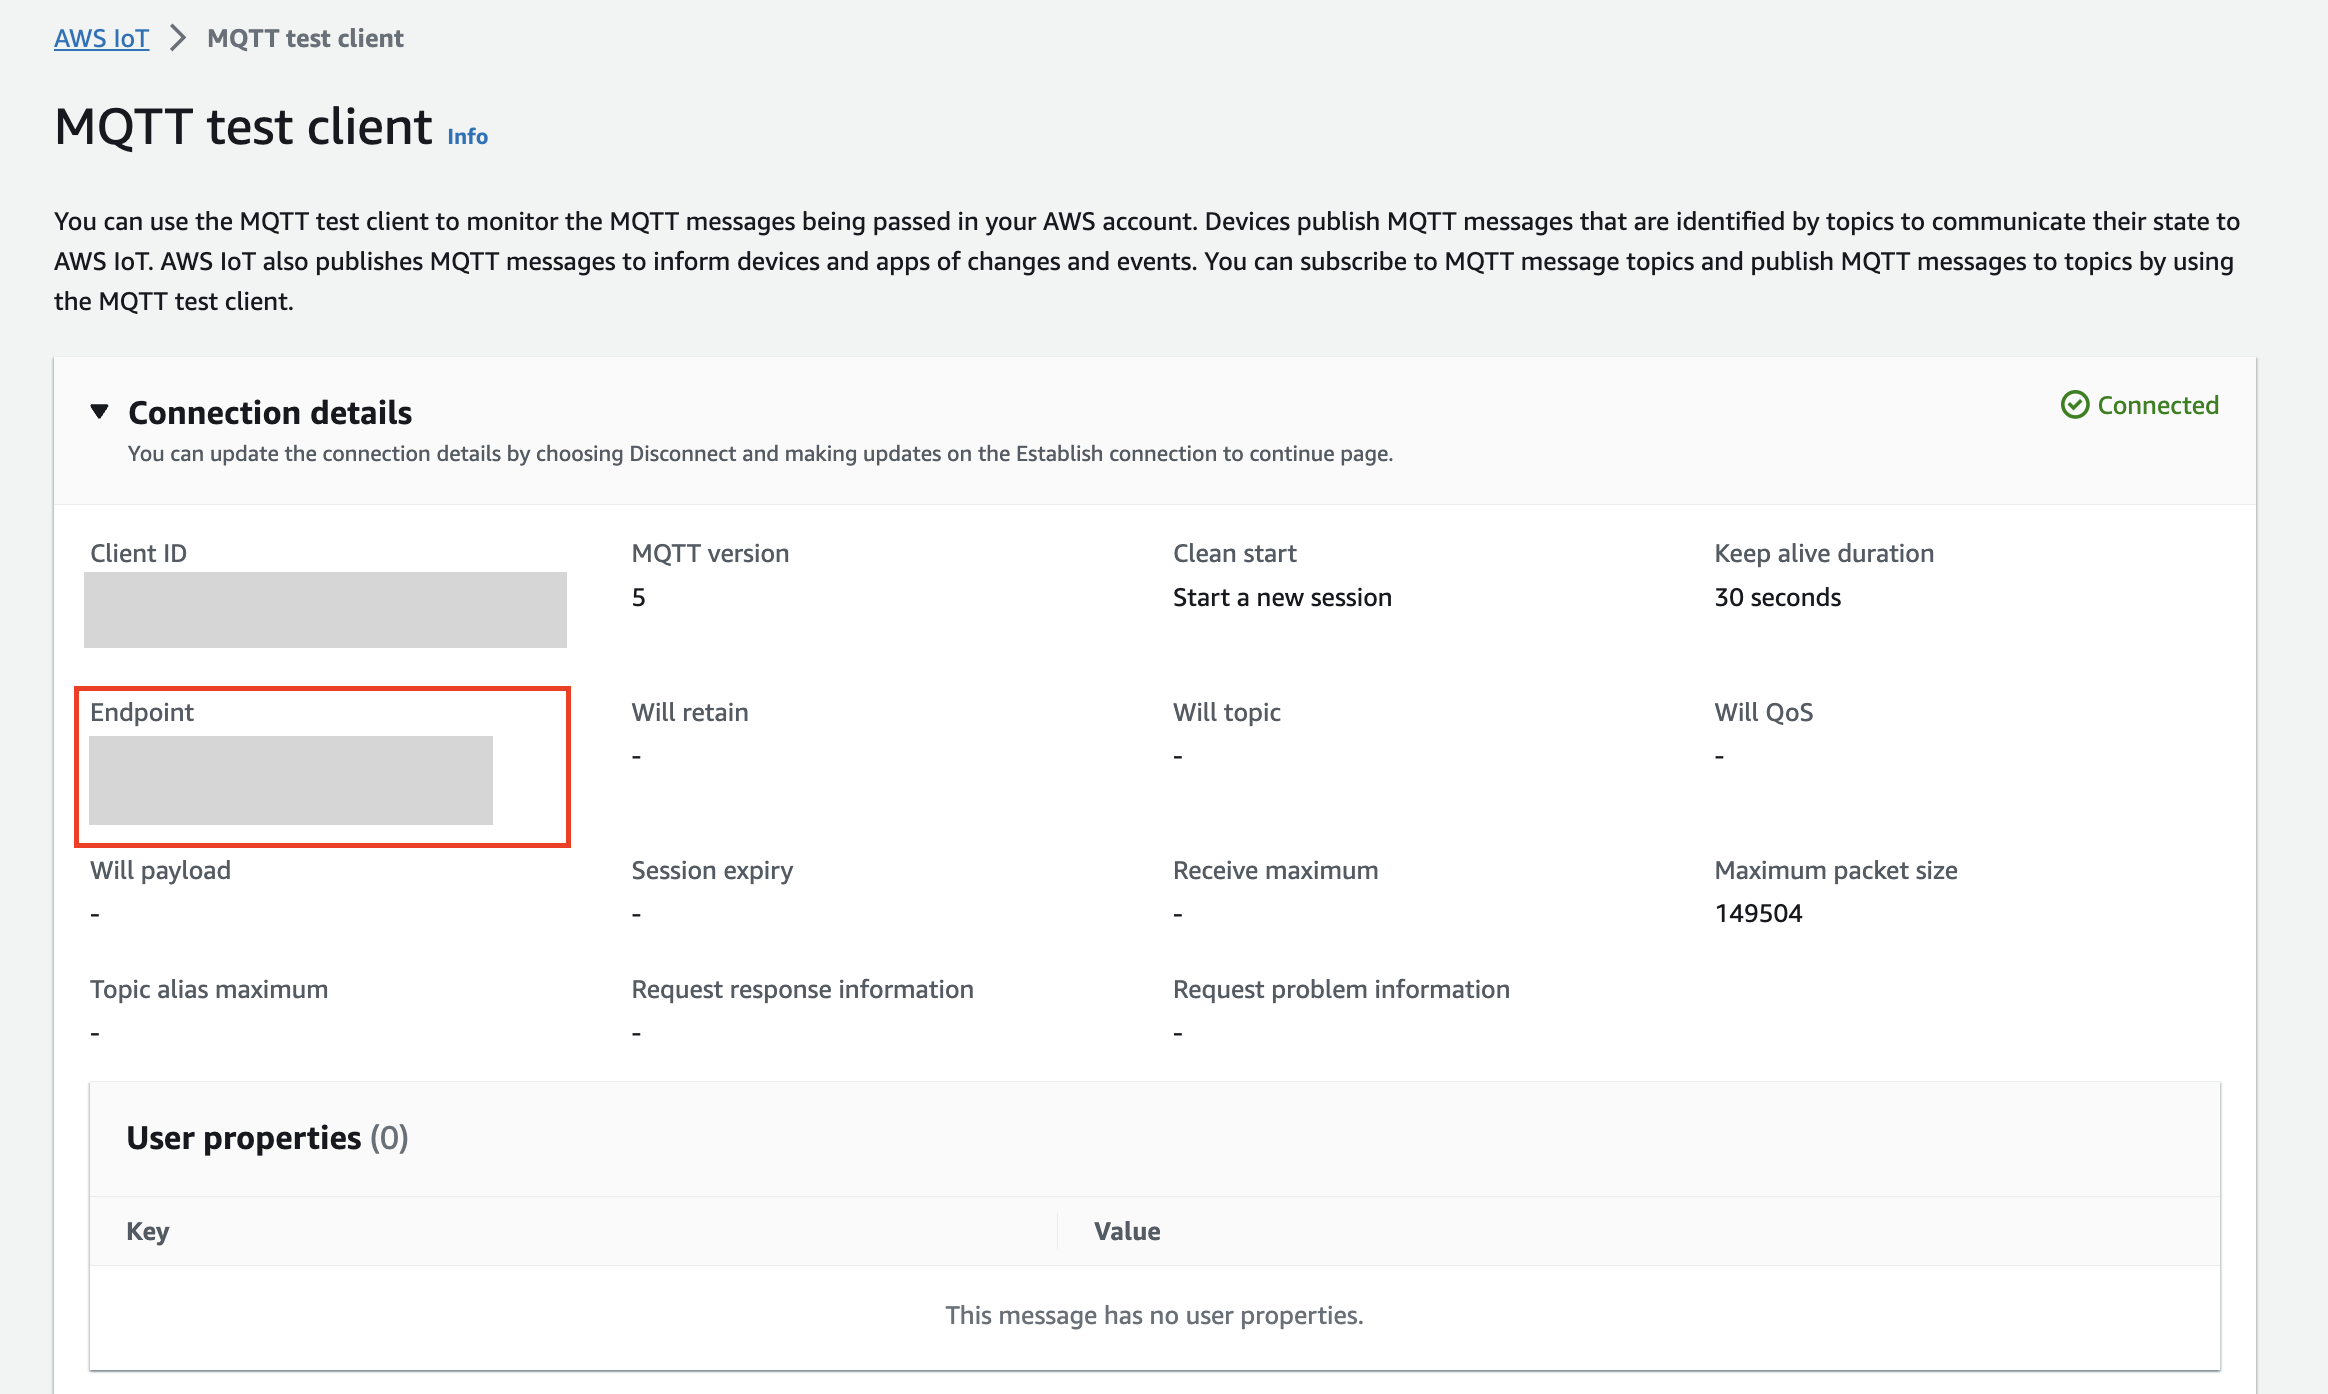Click the breadcrumb chevron separator icon
The height and width of the screenshot is (1394, 2328).
(178, 38)
